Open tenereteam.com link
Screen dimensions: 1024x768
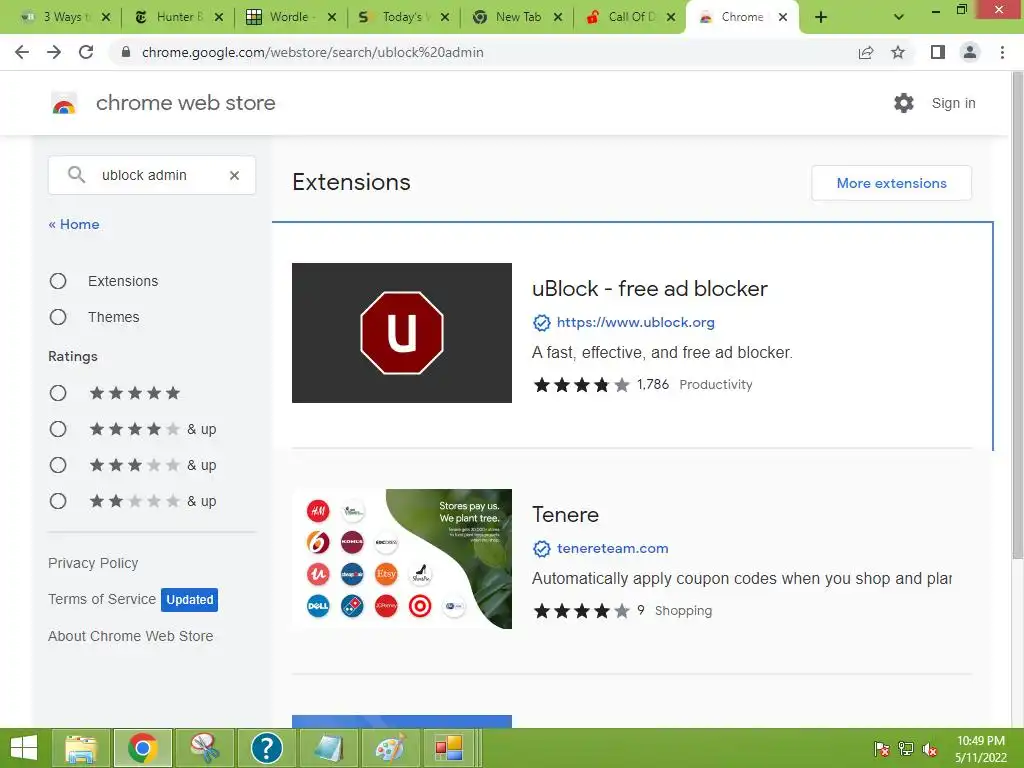613,549
